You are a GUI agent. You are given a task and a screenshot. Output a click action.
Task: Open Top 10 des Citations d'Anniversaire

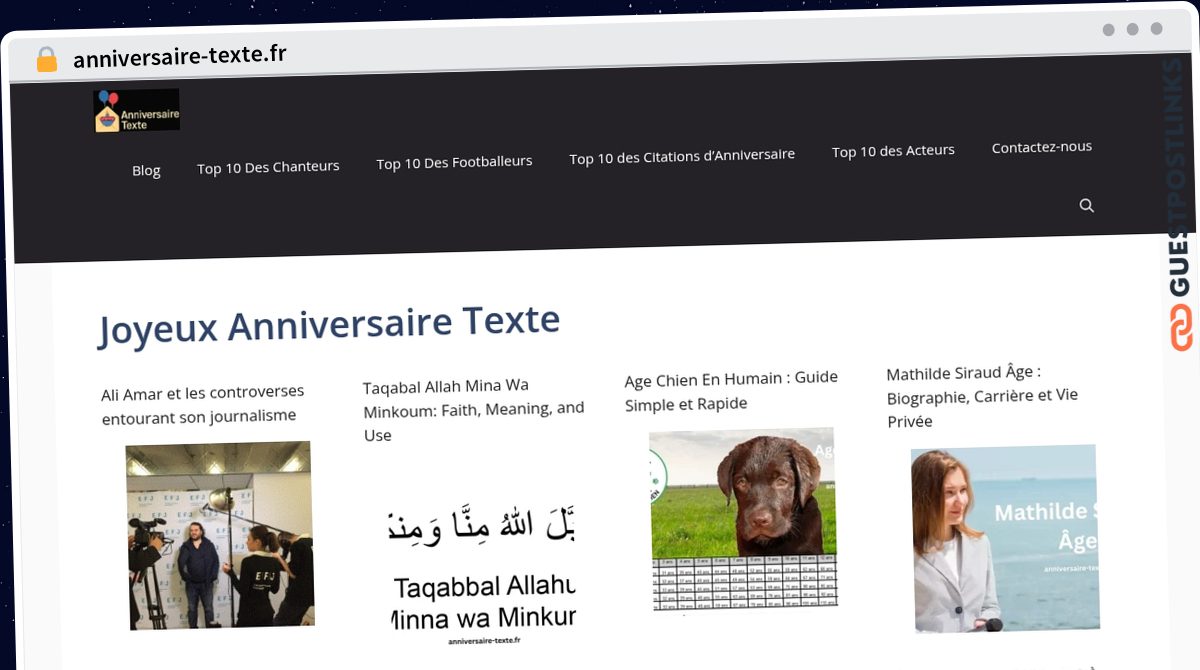tap(682, 156)
